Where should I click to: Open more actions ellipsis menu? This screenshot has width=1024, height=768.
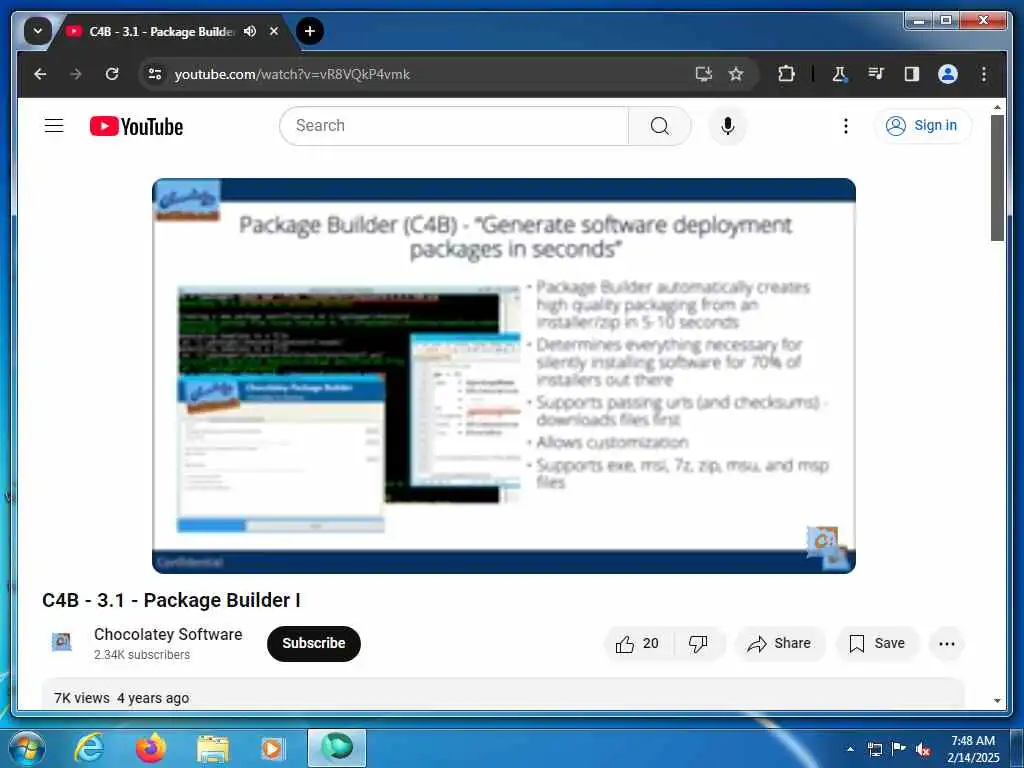pyautogui.click(x=946, y=644)
